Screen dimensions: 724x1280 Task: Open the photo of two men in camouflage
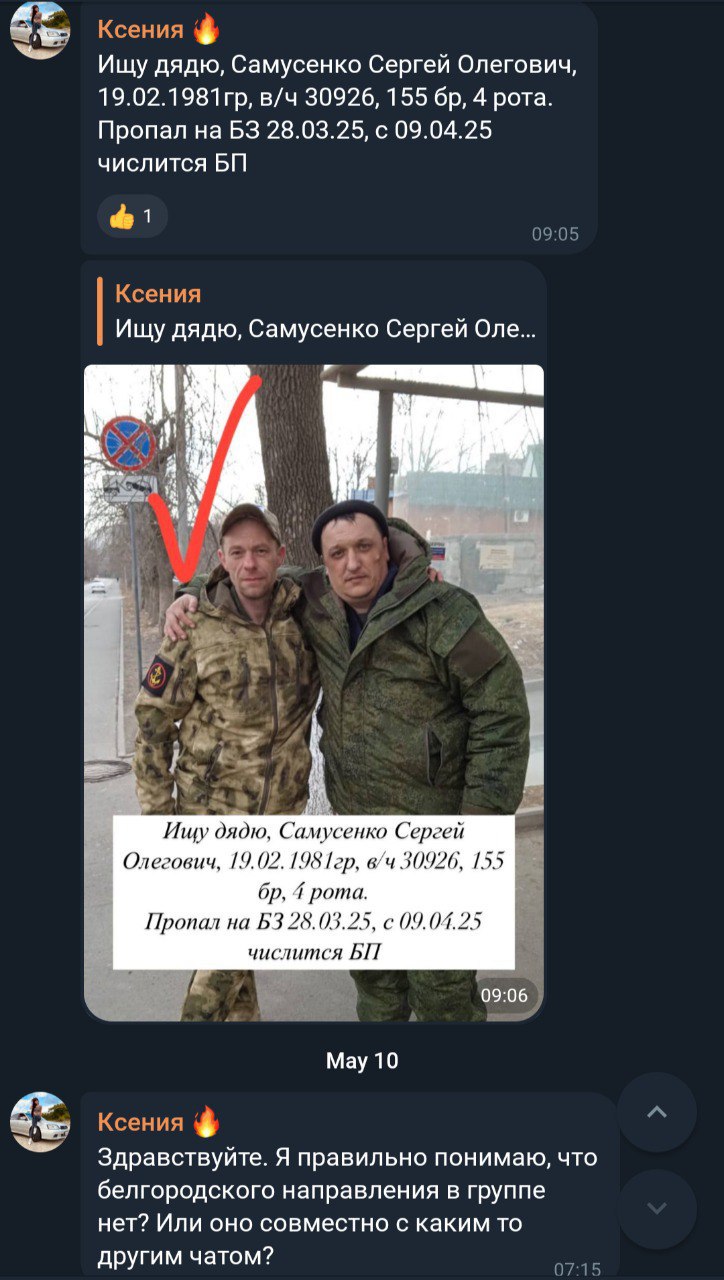(x=314, y=692)
